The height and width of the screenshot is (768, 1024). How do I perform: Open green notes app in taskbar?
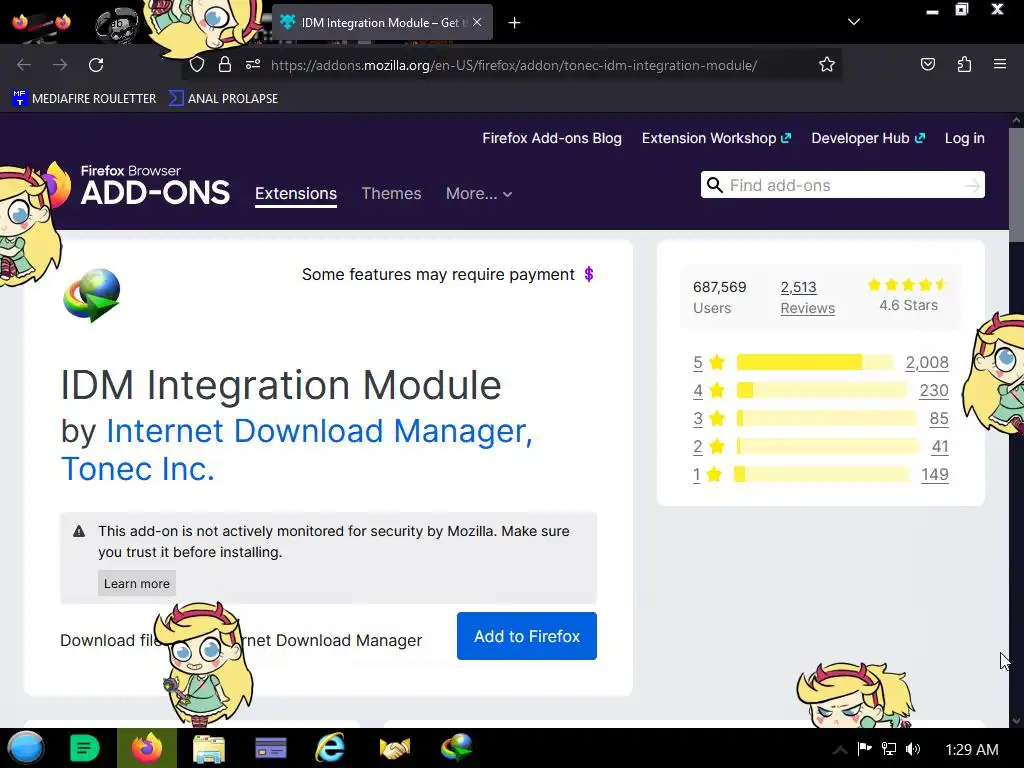coord(84,748)
